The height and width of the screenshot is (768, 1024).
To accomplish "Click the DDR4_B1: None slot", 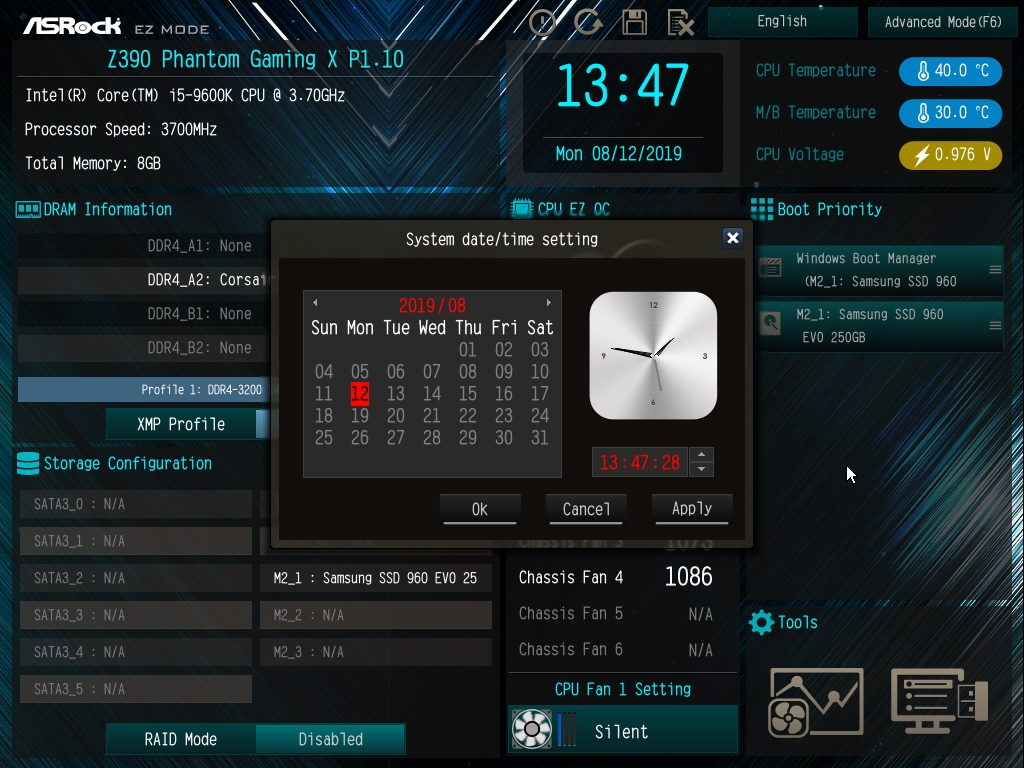I will click(144, 314).
